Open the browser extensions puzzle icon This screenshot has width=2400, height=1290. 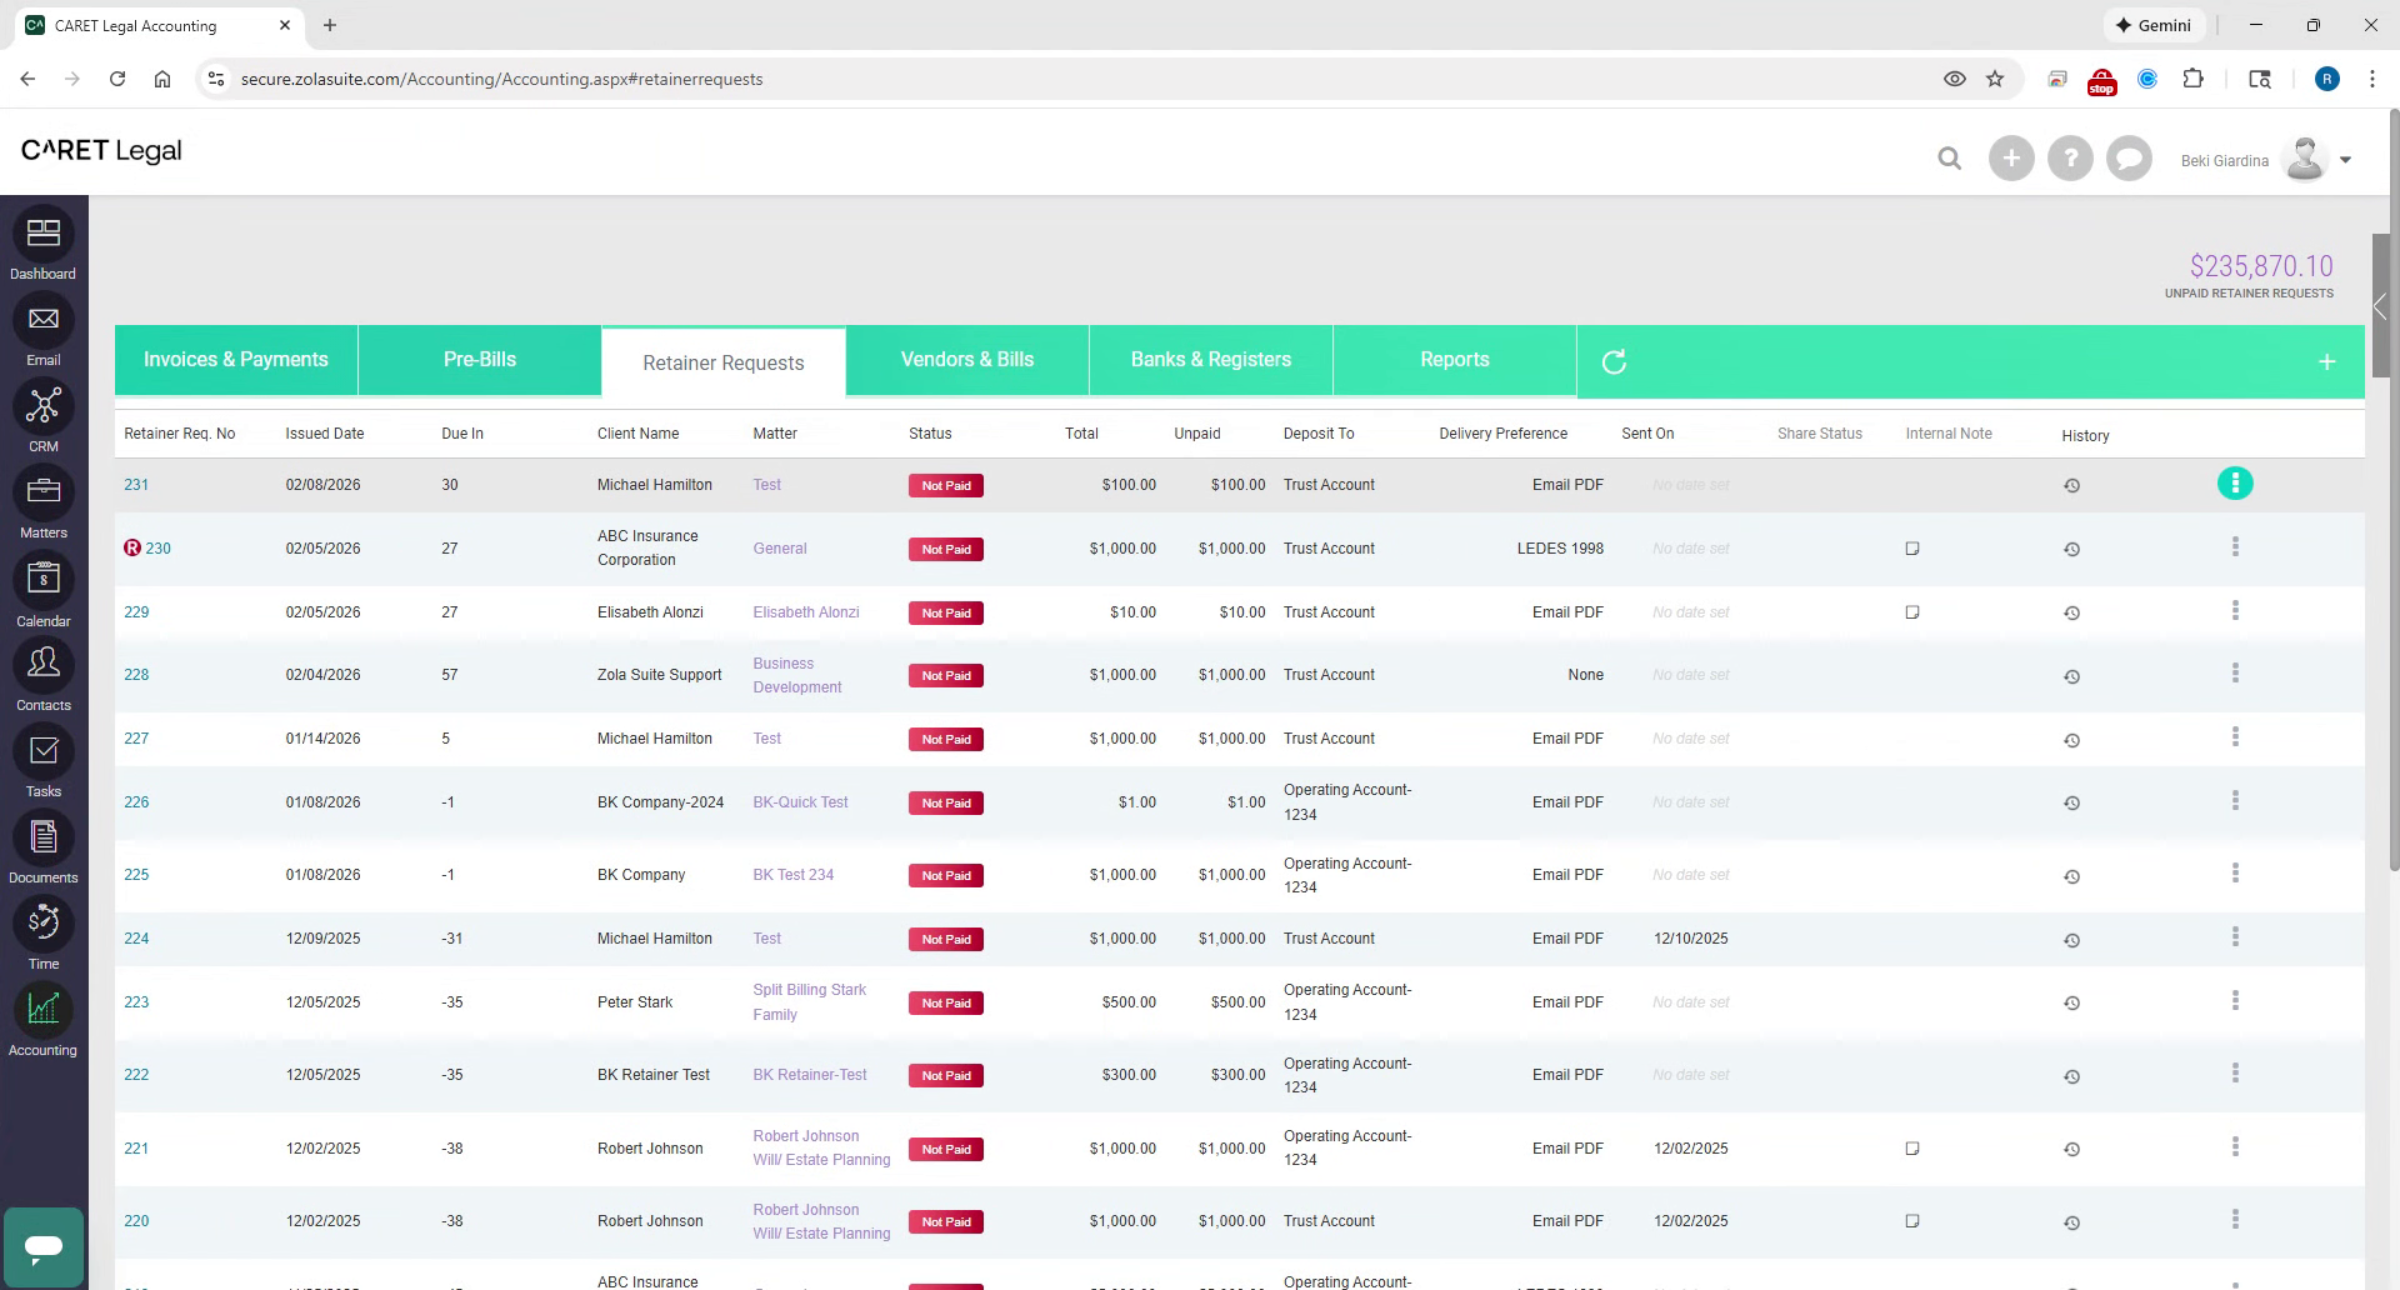2193,79
